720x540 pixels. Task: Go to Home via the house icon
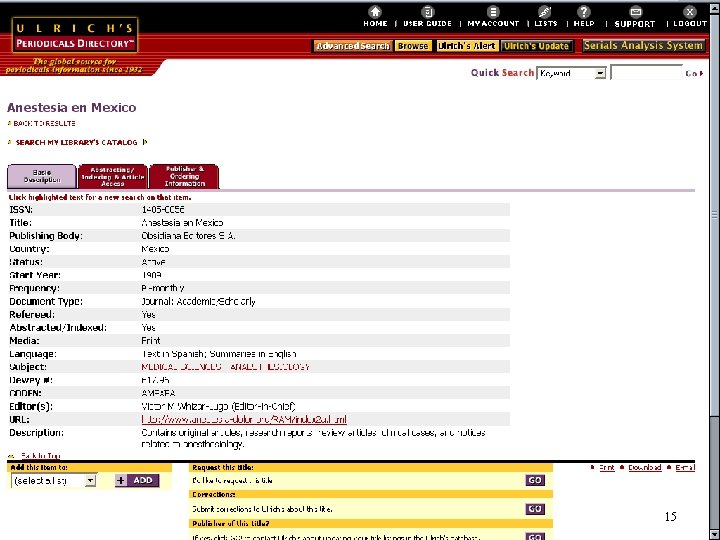375,12
